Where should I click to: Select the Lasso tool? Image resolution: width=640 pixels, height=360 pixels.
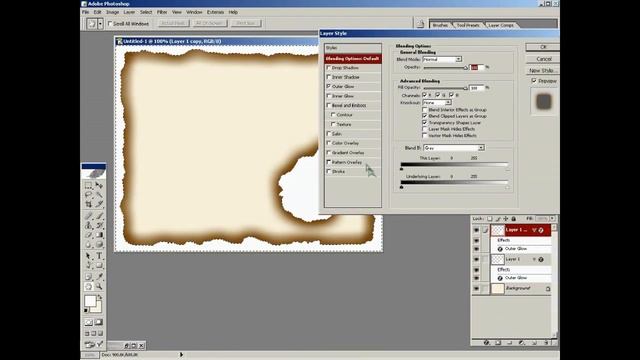coord(89,195)
